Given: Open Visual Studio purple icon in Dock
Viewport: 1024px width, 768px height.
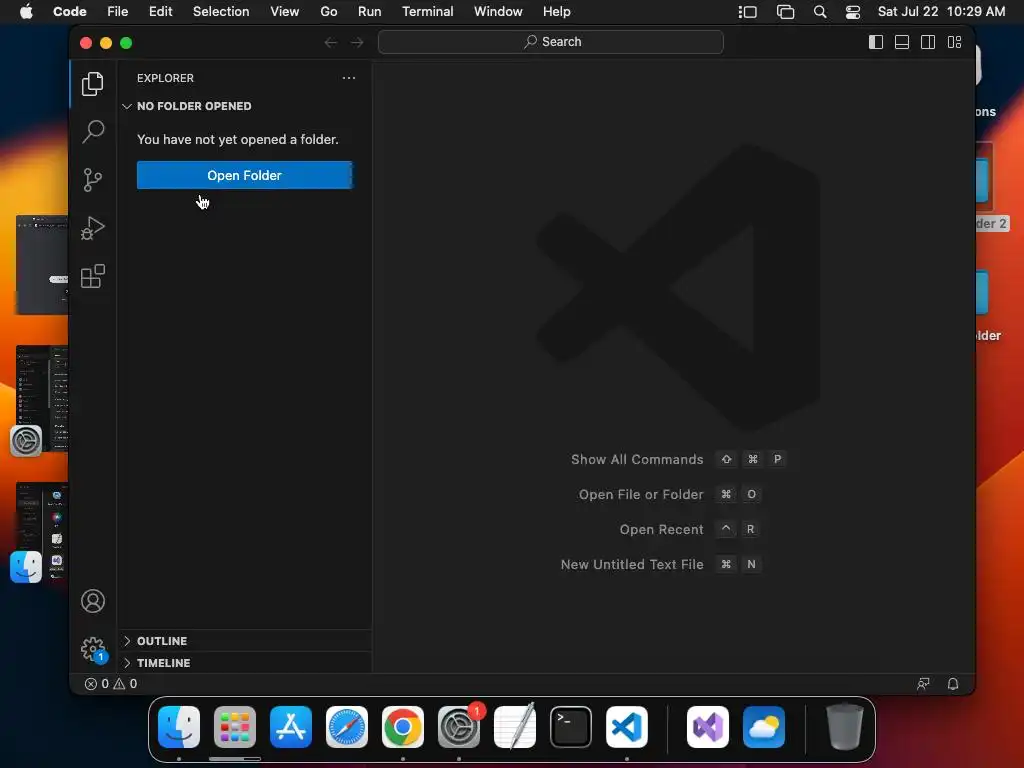Looking at the screenshot, I should (708, 726).
